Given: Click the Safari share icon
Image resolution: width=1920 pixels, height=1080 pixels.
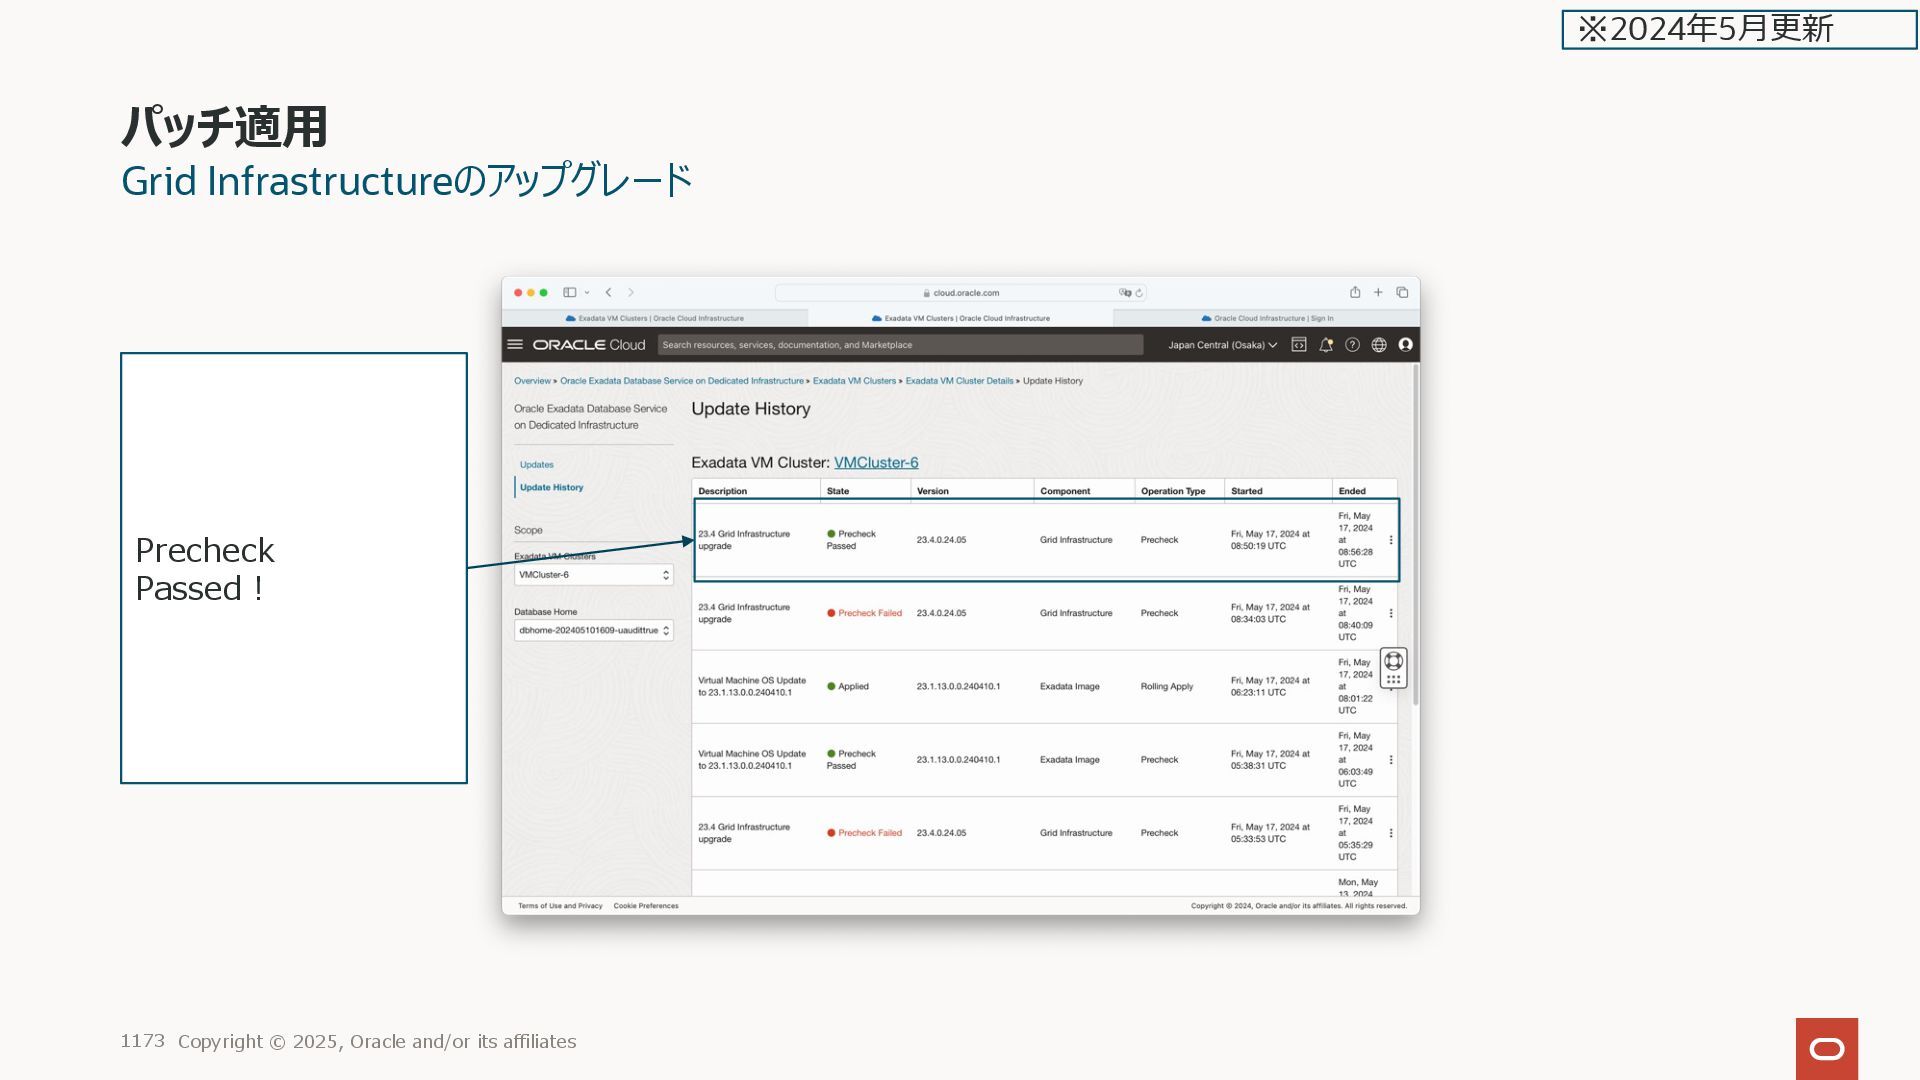Looking at the screenshot, I should click(x=1355, y=292).
